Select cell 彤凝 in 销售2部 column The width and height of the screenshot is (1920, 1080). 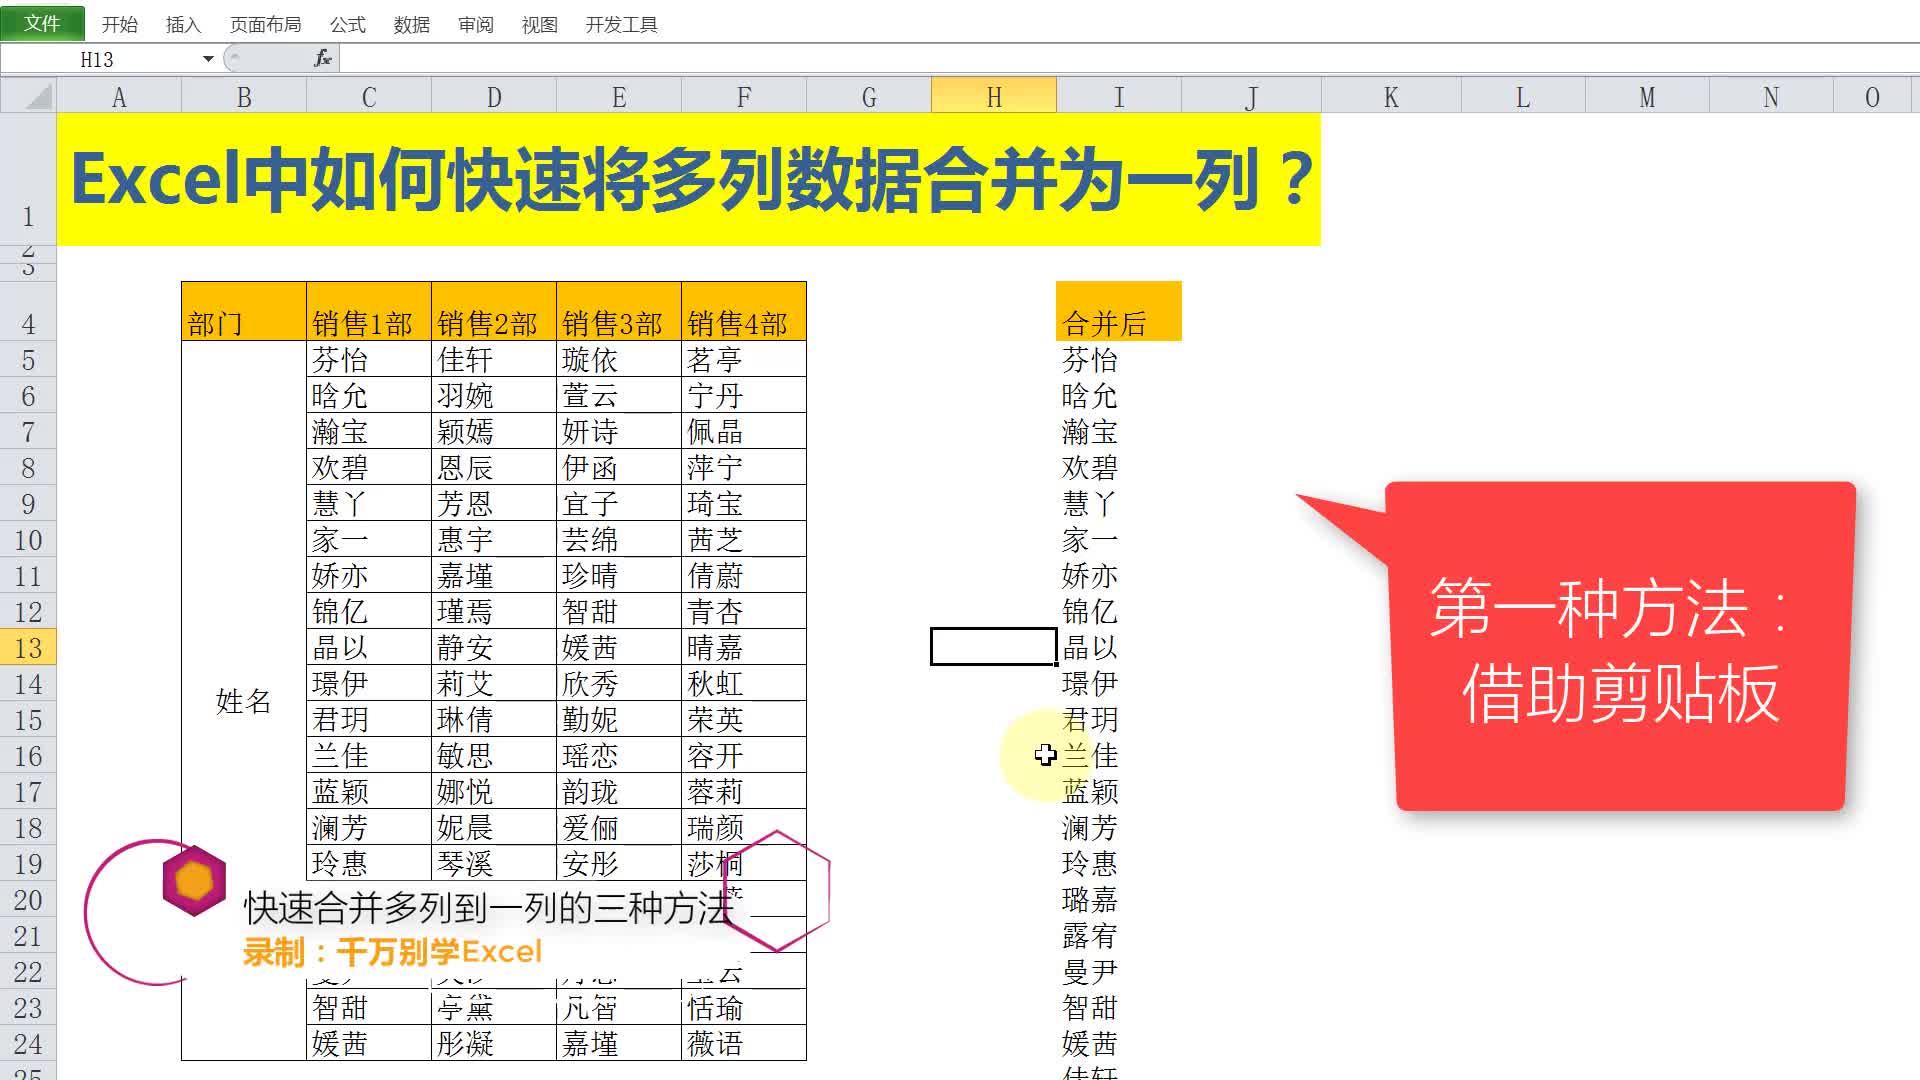[x=494, y=1044]
